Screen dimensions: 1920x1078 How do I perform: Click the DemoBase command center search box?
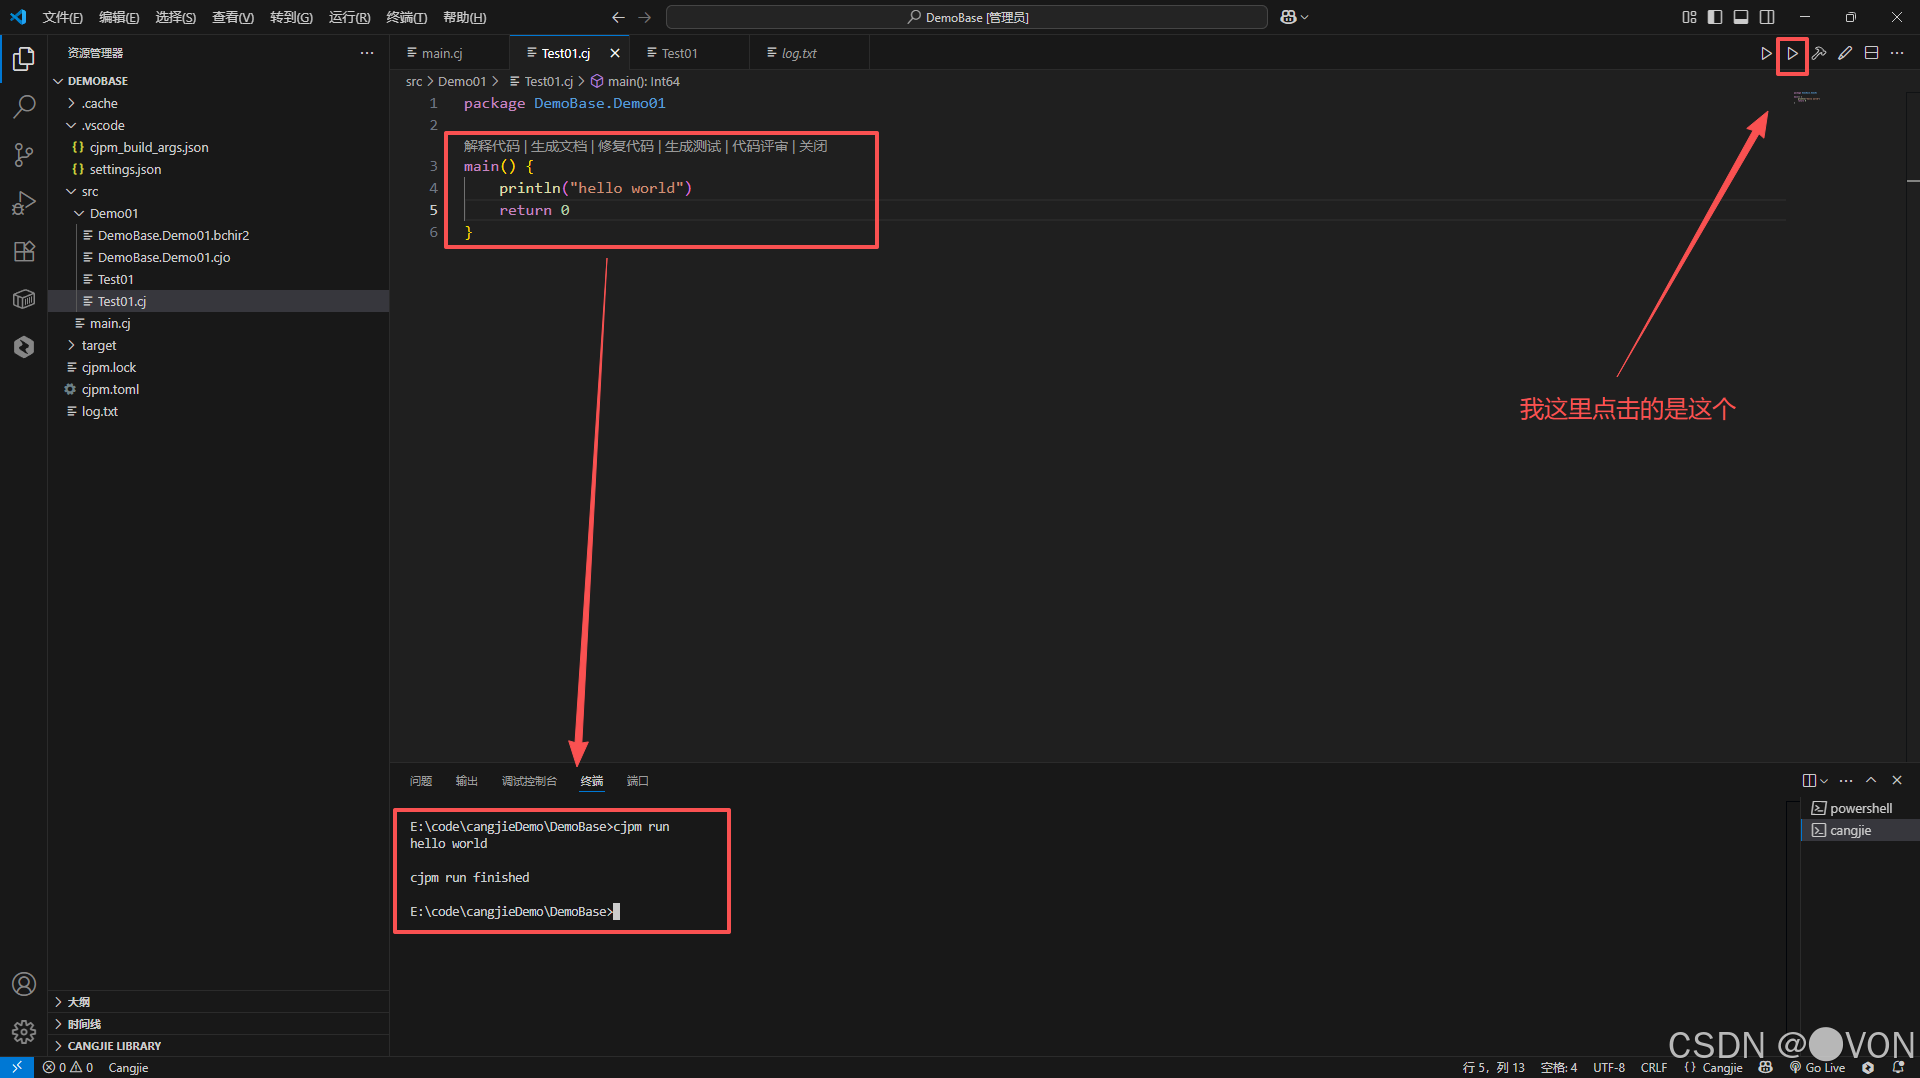[x=967, y=17]
